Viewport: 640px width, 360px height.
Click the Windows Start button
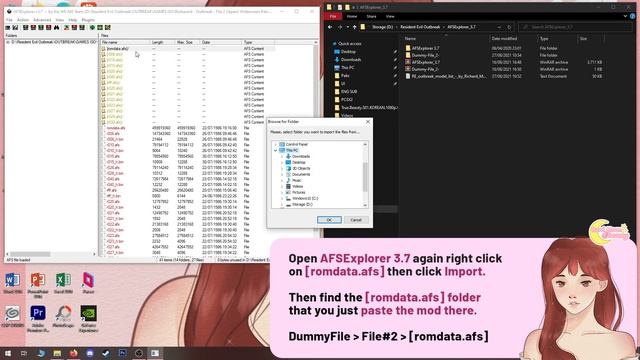click(8, 353)
